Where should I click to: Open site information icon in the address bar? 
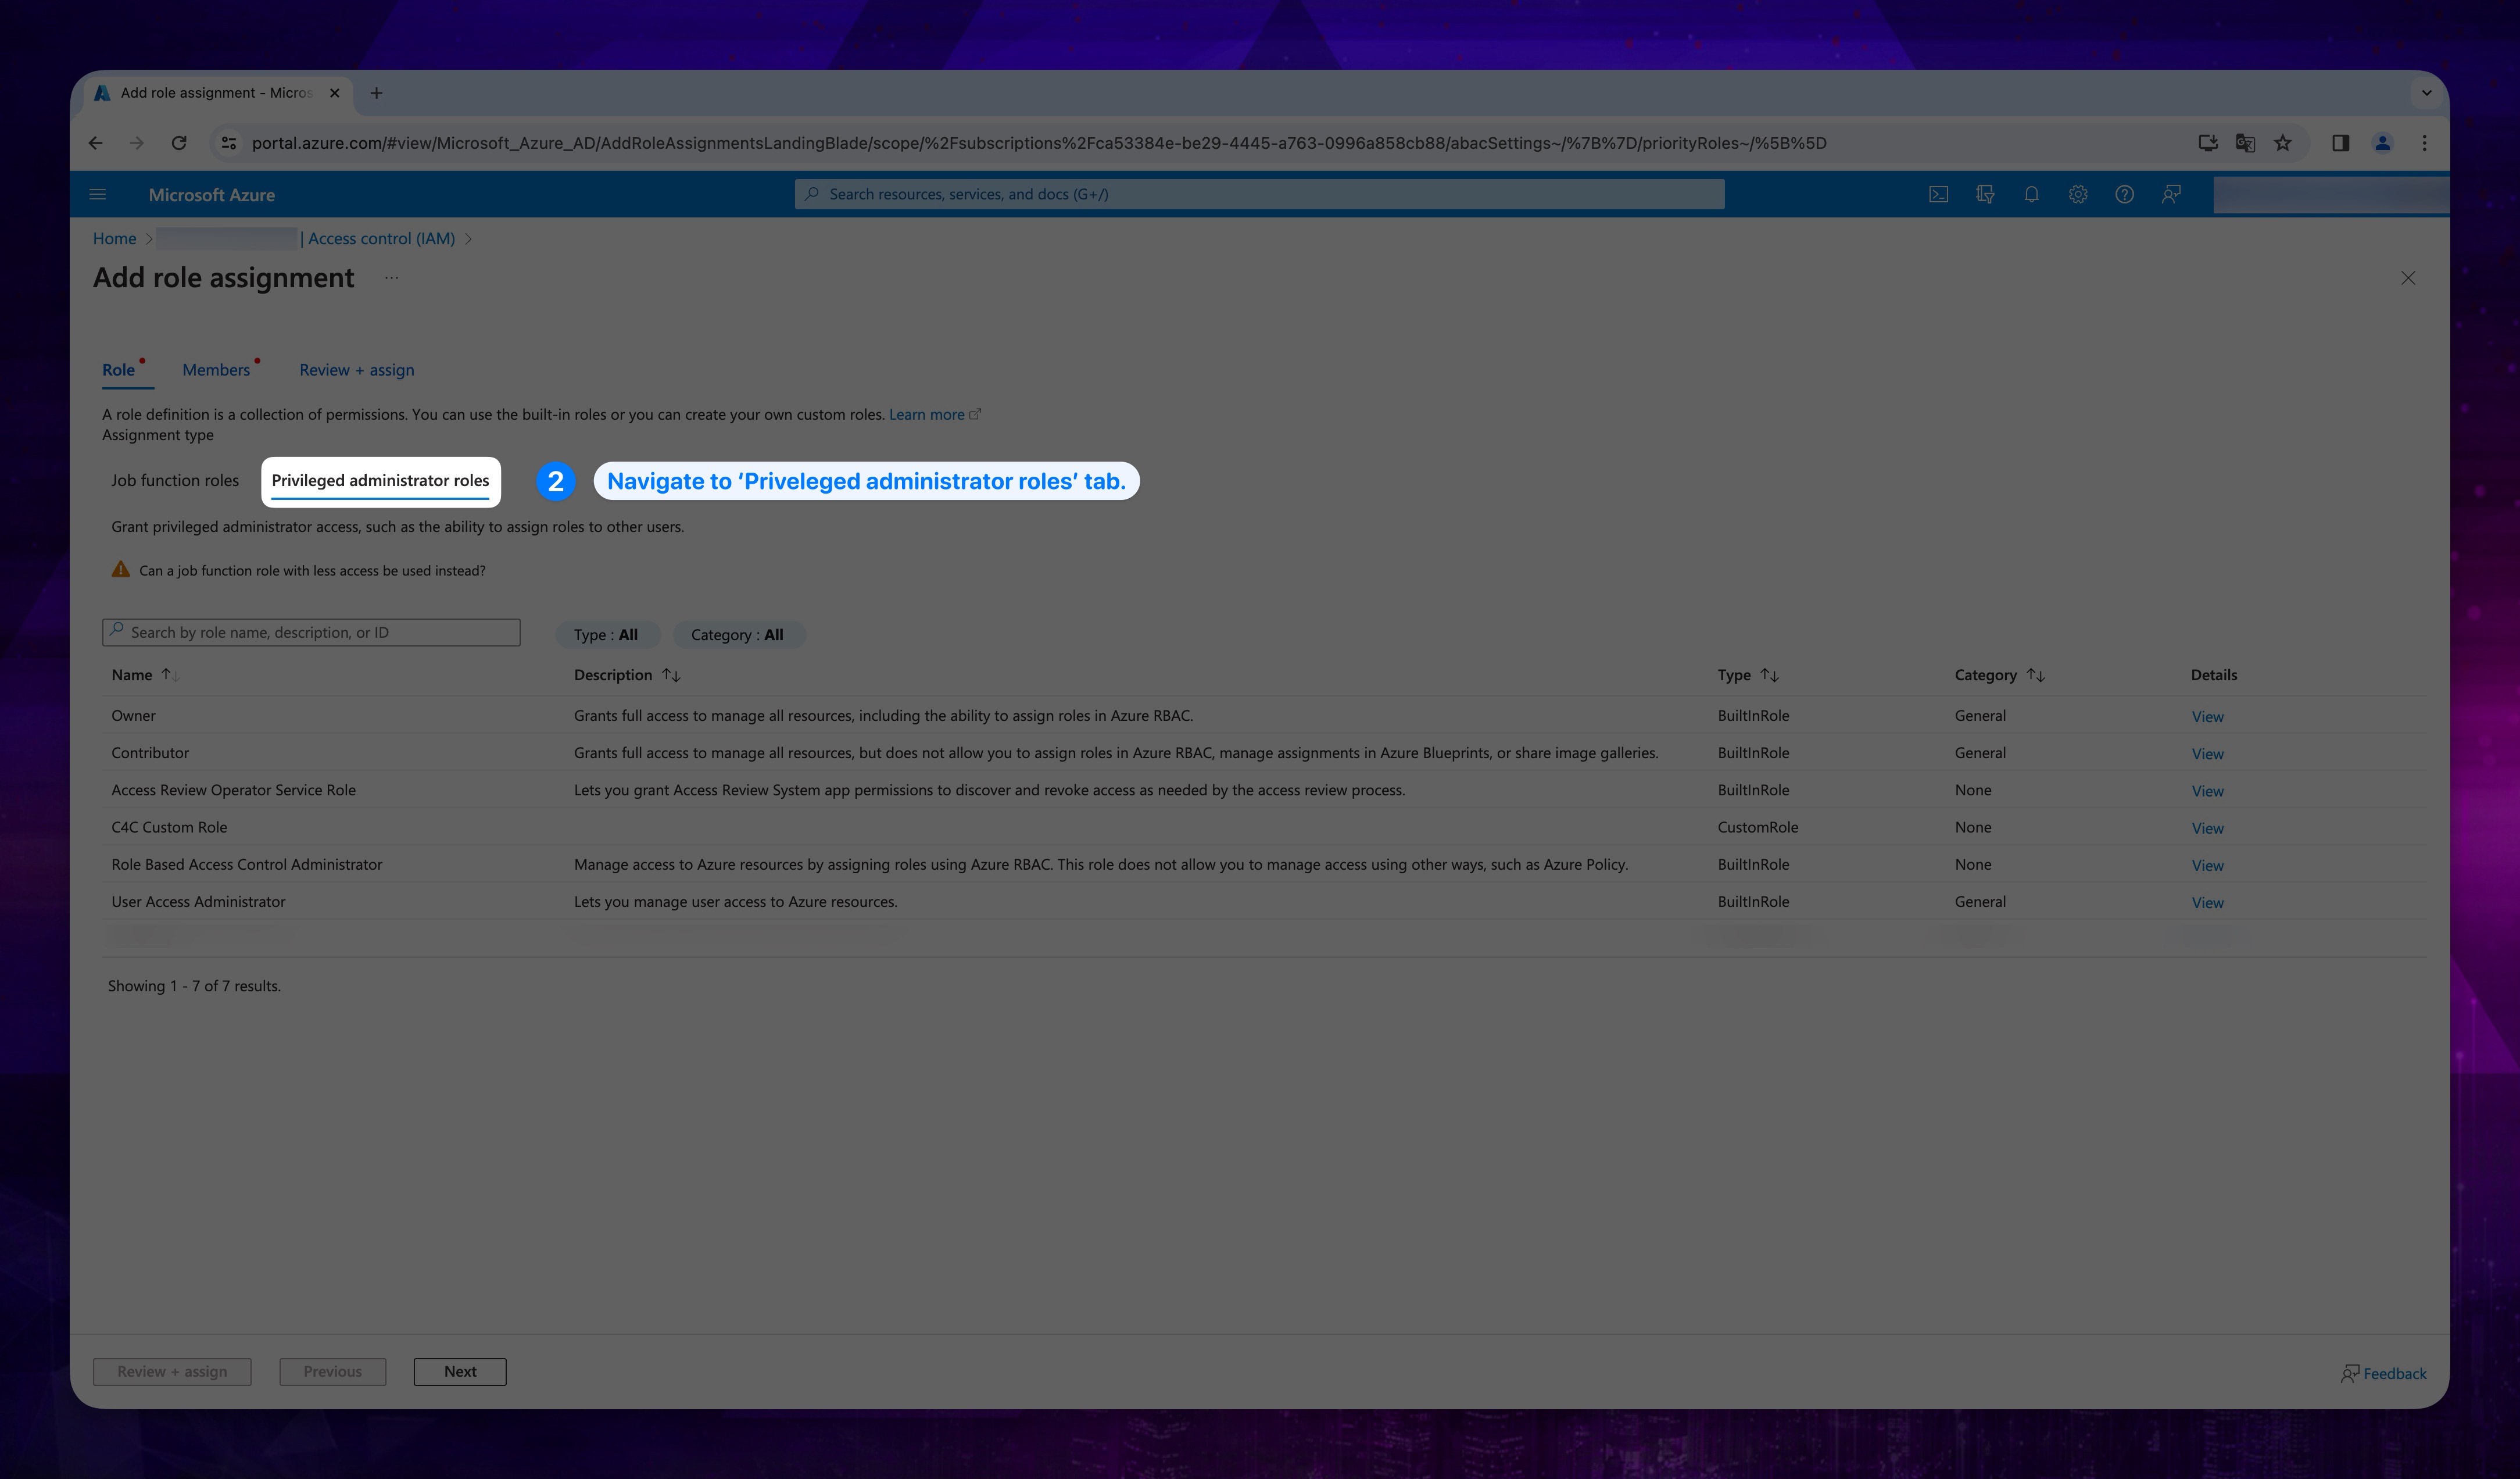tap(229, 143)
